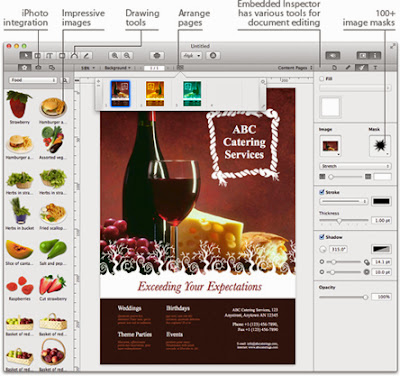Select the Cut strawberry clipart image
This screenshot has width=400, height=376.
(x=53, y=284)
